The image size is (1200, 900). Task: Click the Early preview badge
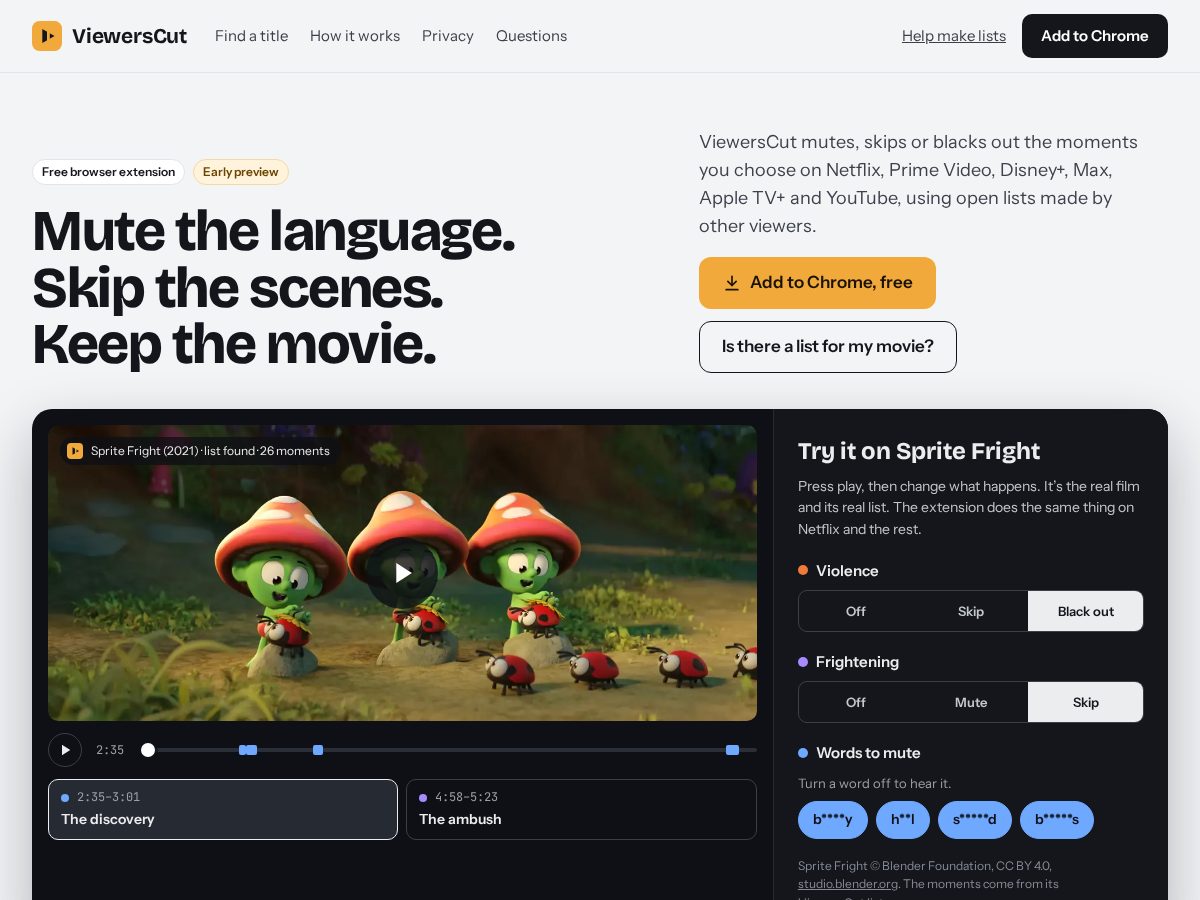(x=241, y=172)
